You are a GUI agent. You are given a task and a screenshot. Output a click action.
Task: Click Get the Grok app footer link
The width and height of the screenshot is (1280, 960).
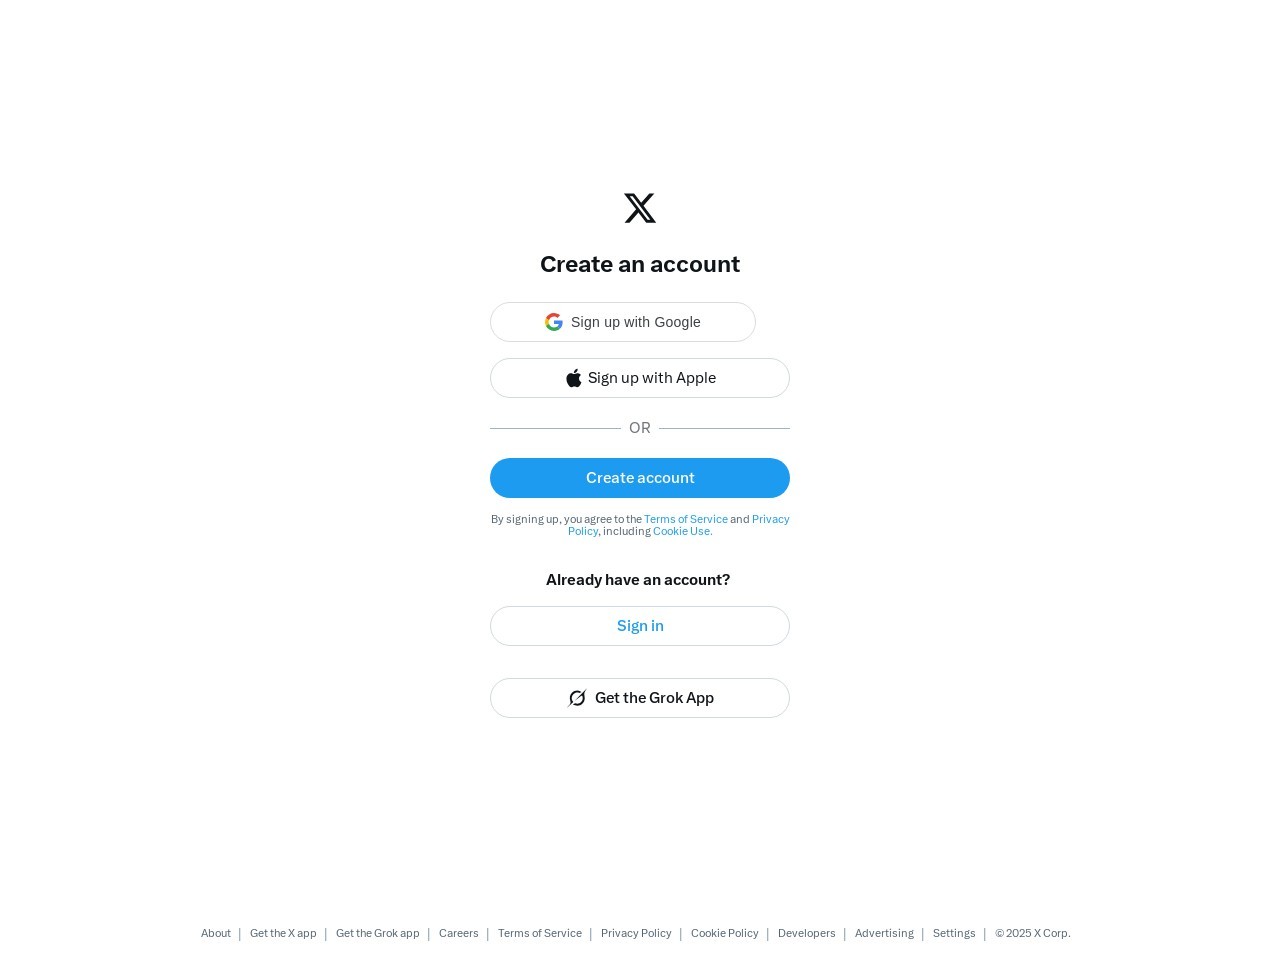[378, 933]
